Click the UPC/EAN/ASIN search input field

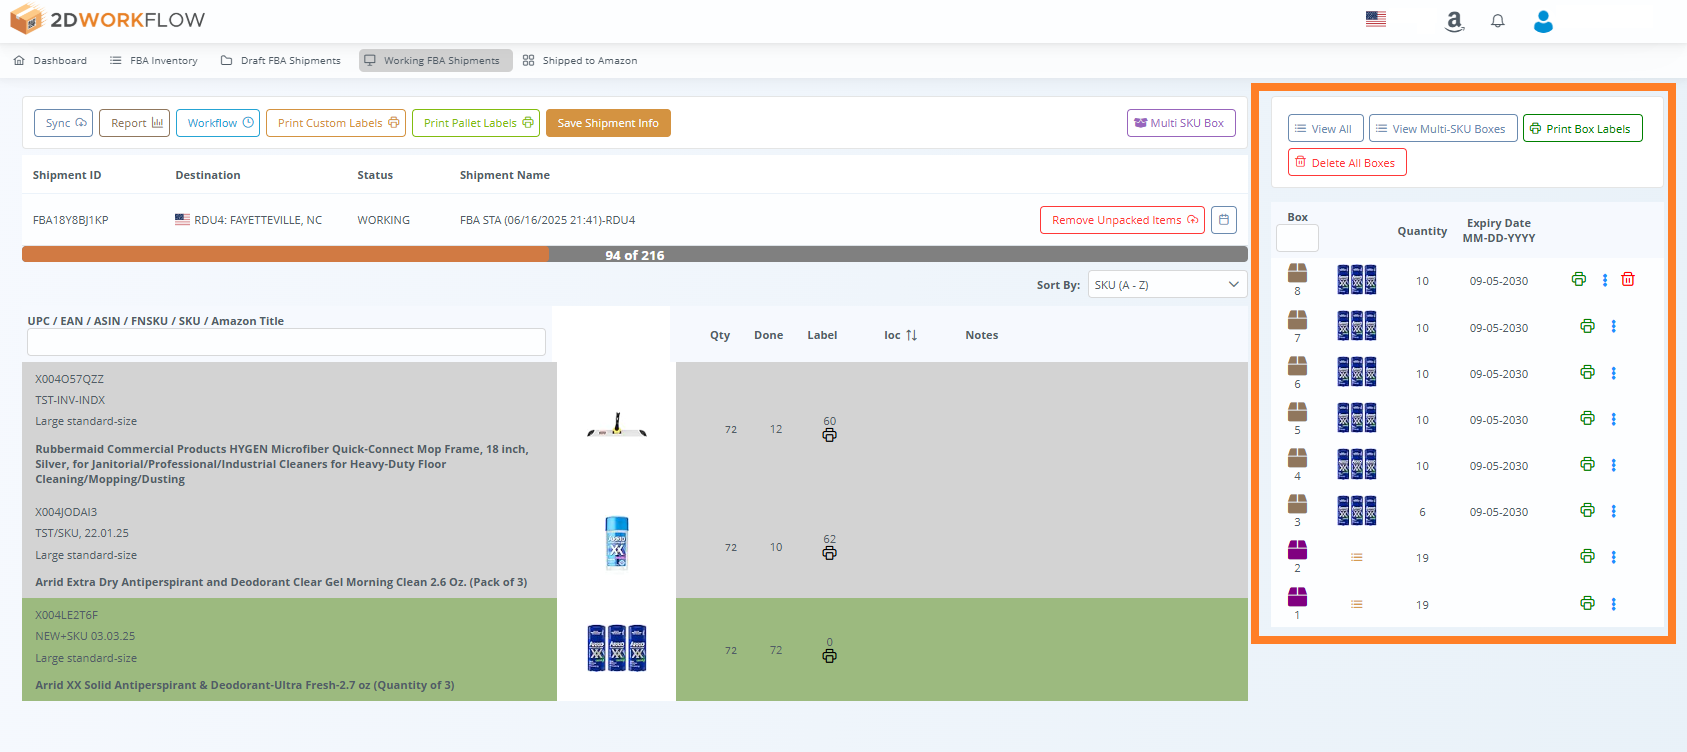286,342
